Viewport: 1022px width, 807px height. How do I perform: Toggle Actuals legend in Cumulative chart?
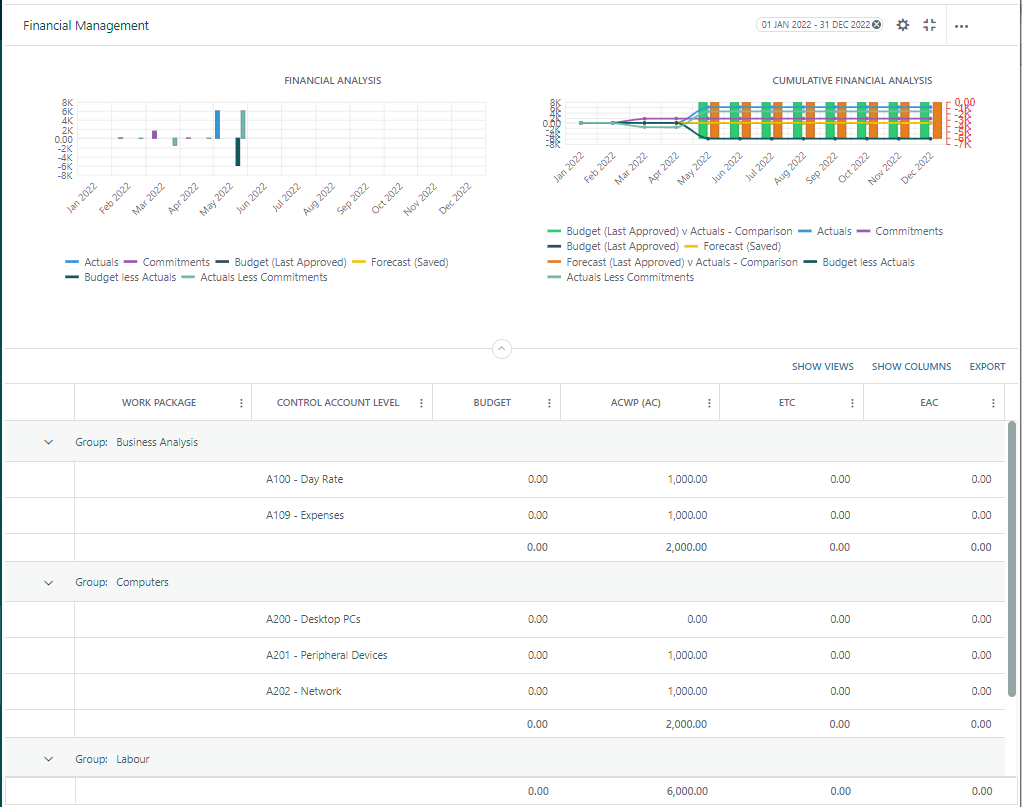825,231
